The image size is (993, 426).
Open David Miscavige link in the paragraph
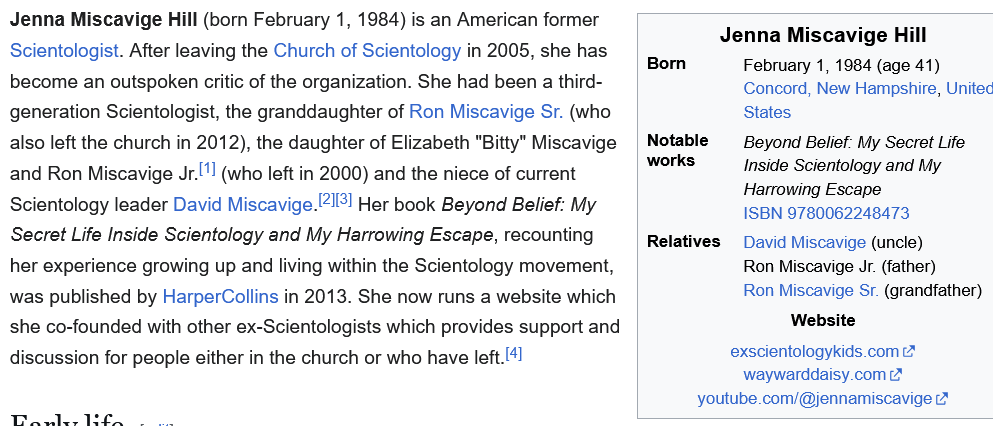tap(243, 204)
